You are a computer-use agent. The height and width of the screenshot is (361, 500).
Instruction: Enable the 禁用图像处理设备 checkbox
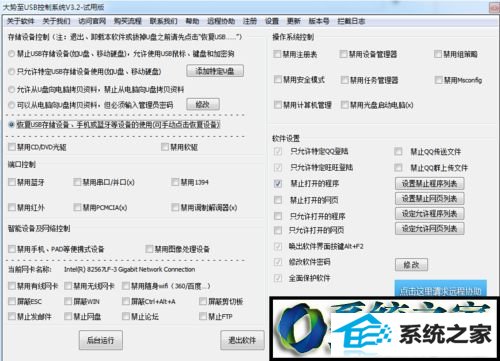click(x=149, y=249)
